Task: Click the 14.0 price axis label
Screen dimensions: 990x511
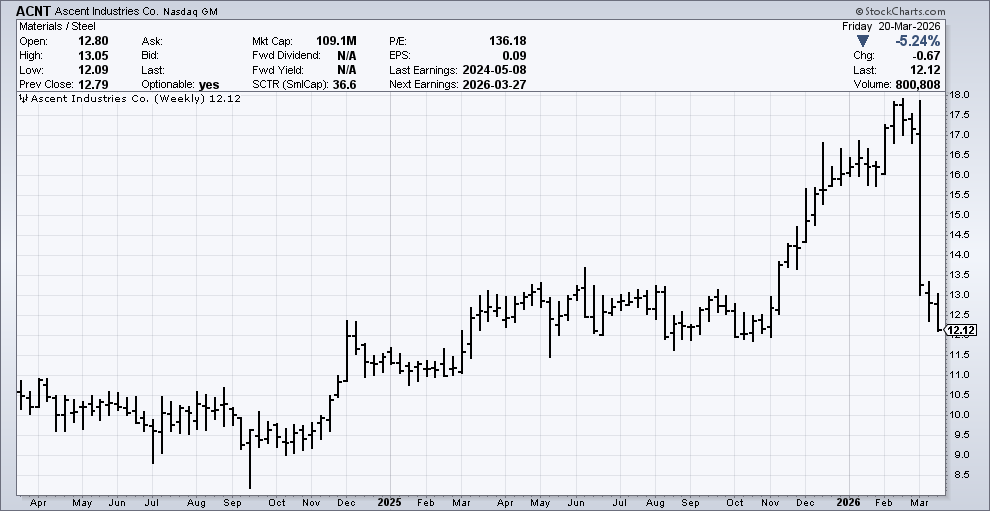Action: pyautogui.click(x=960, y=255)
